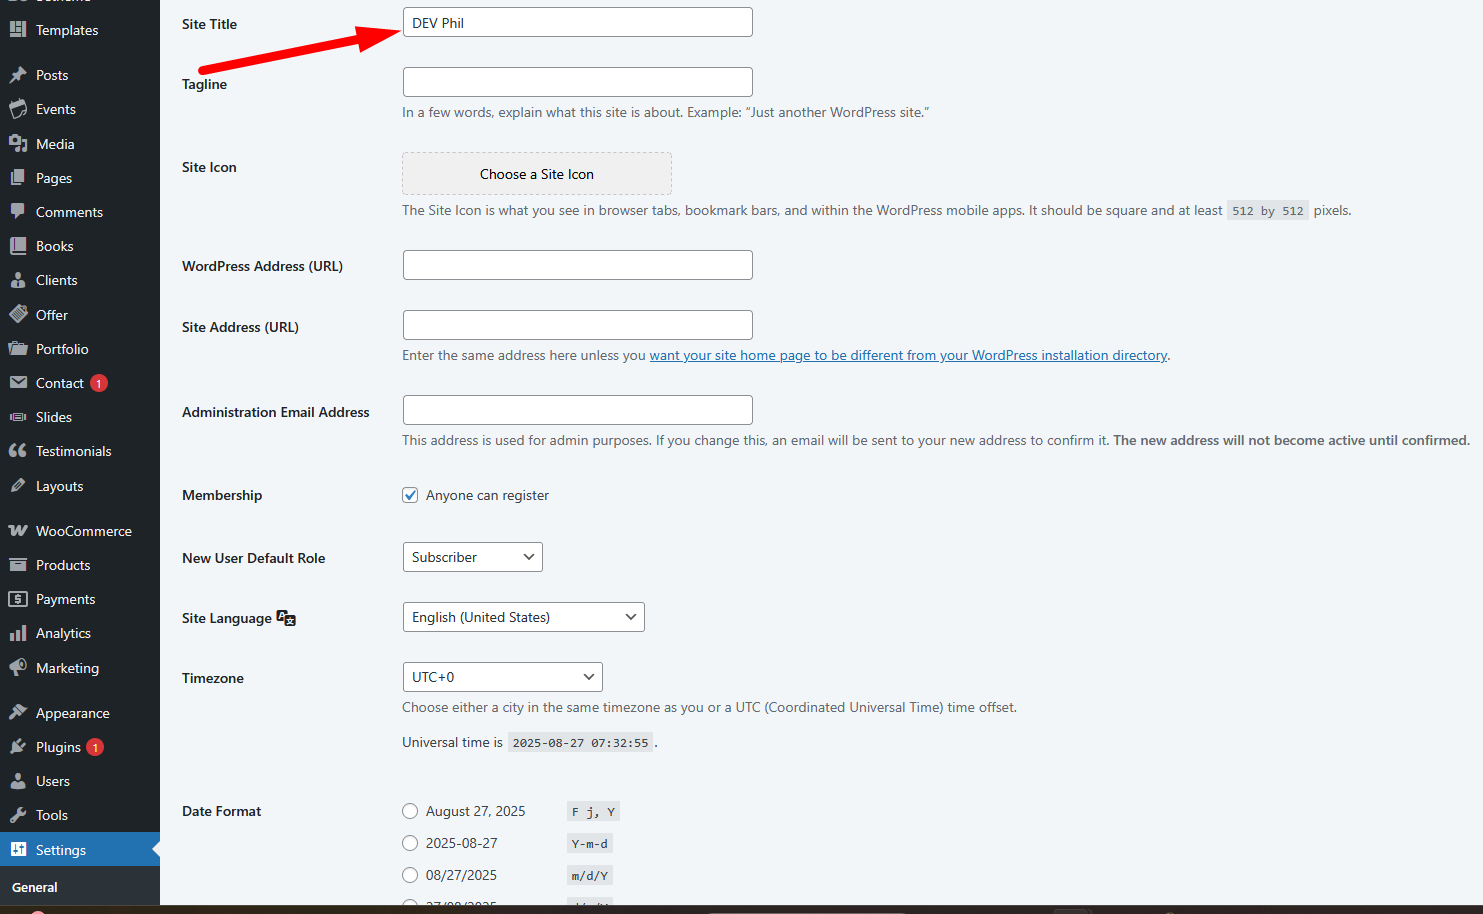Click the translation icon beside Site Language
The image size is (1483, 914).
tap(286, 618)
